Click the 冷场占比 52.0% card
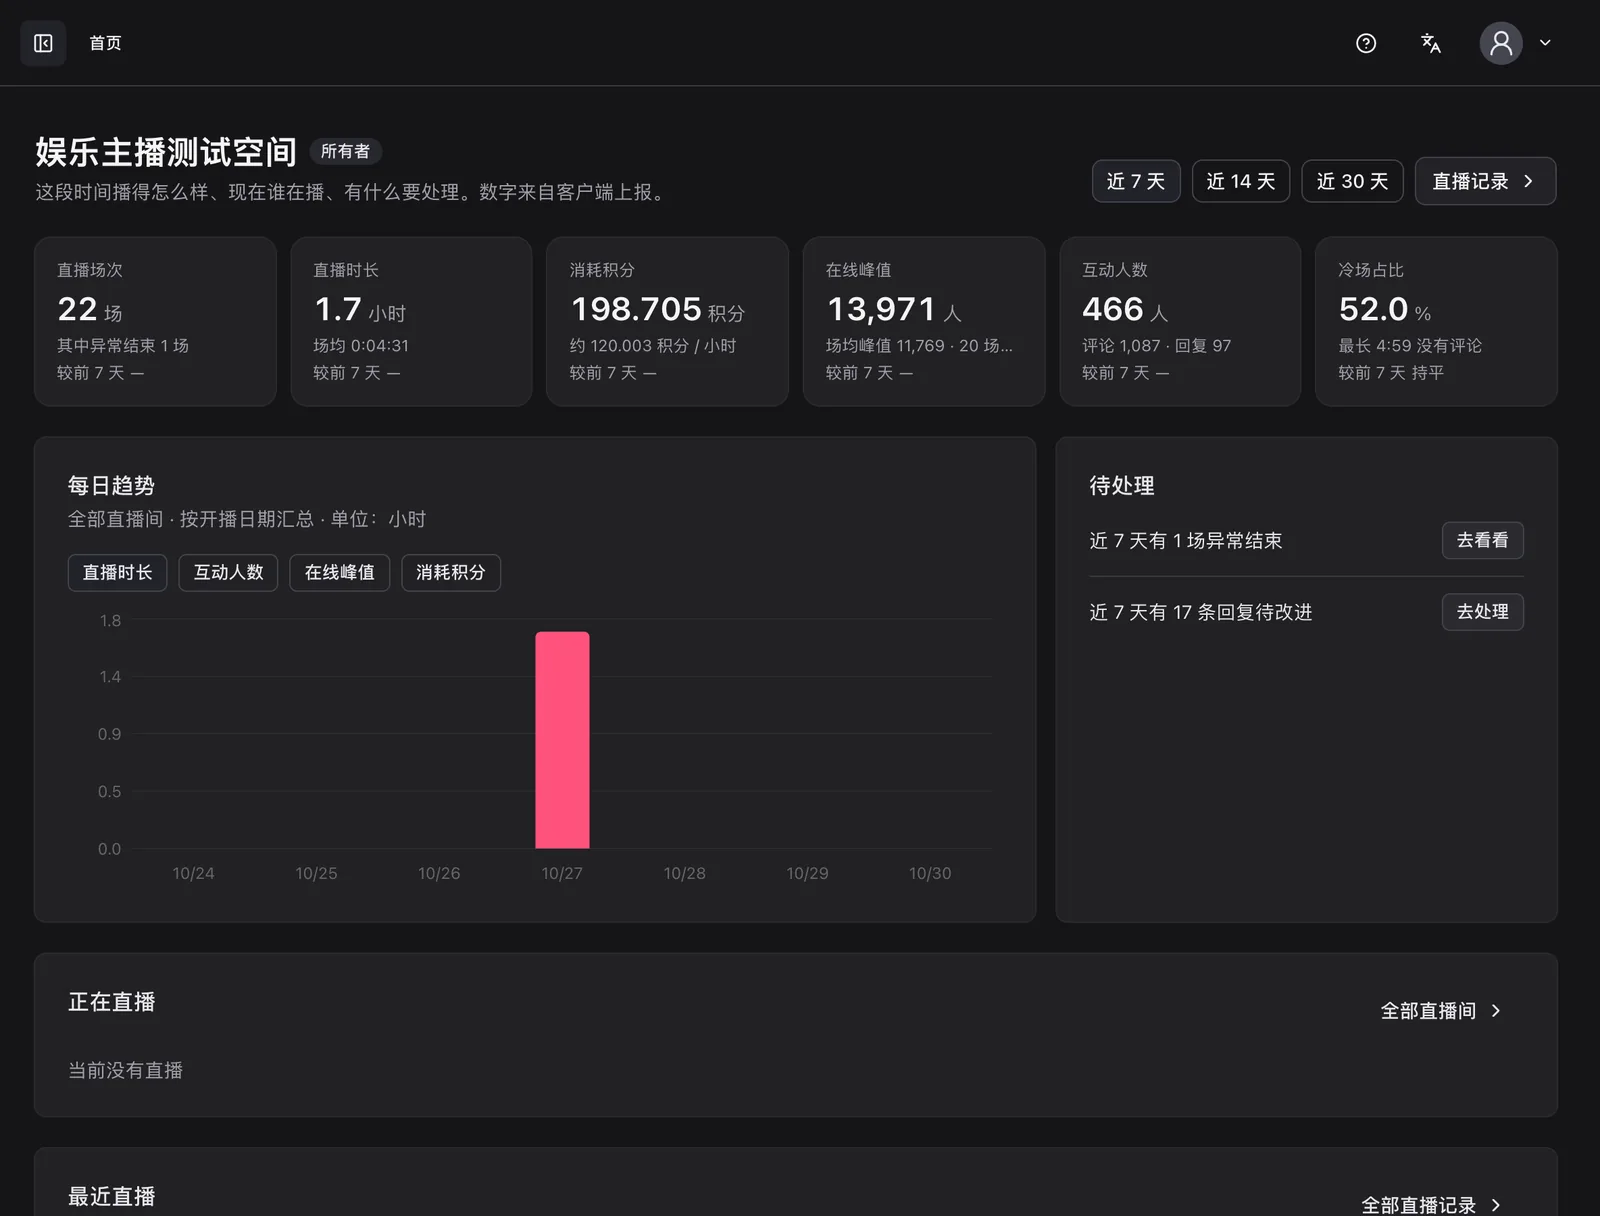Screen dimensions: 1600x1216 tap(1436, 321)
